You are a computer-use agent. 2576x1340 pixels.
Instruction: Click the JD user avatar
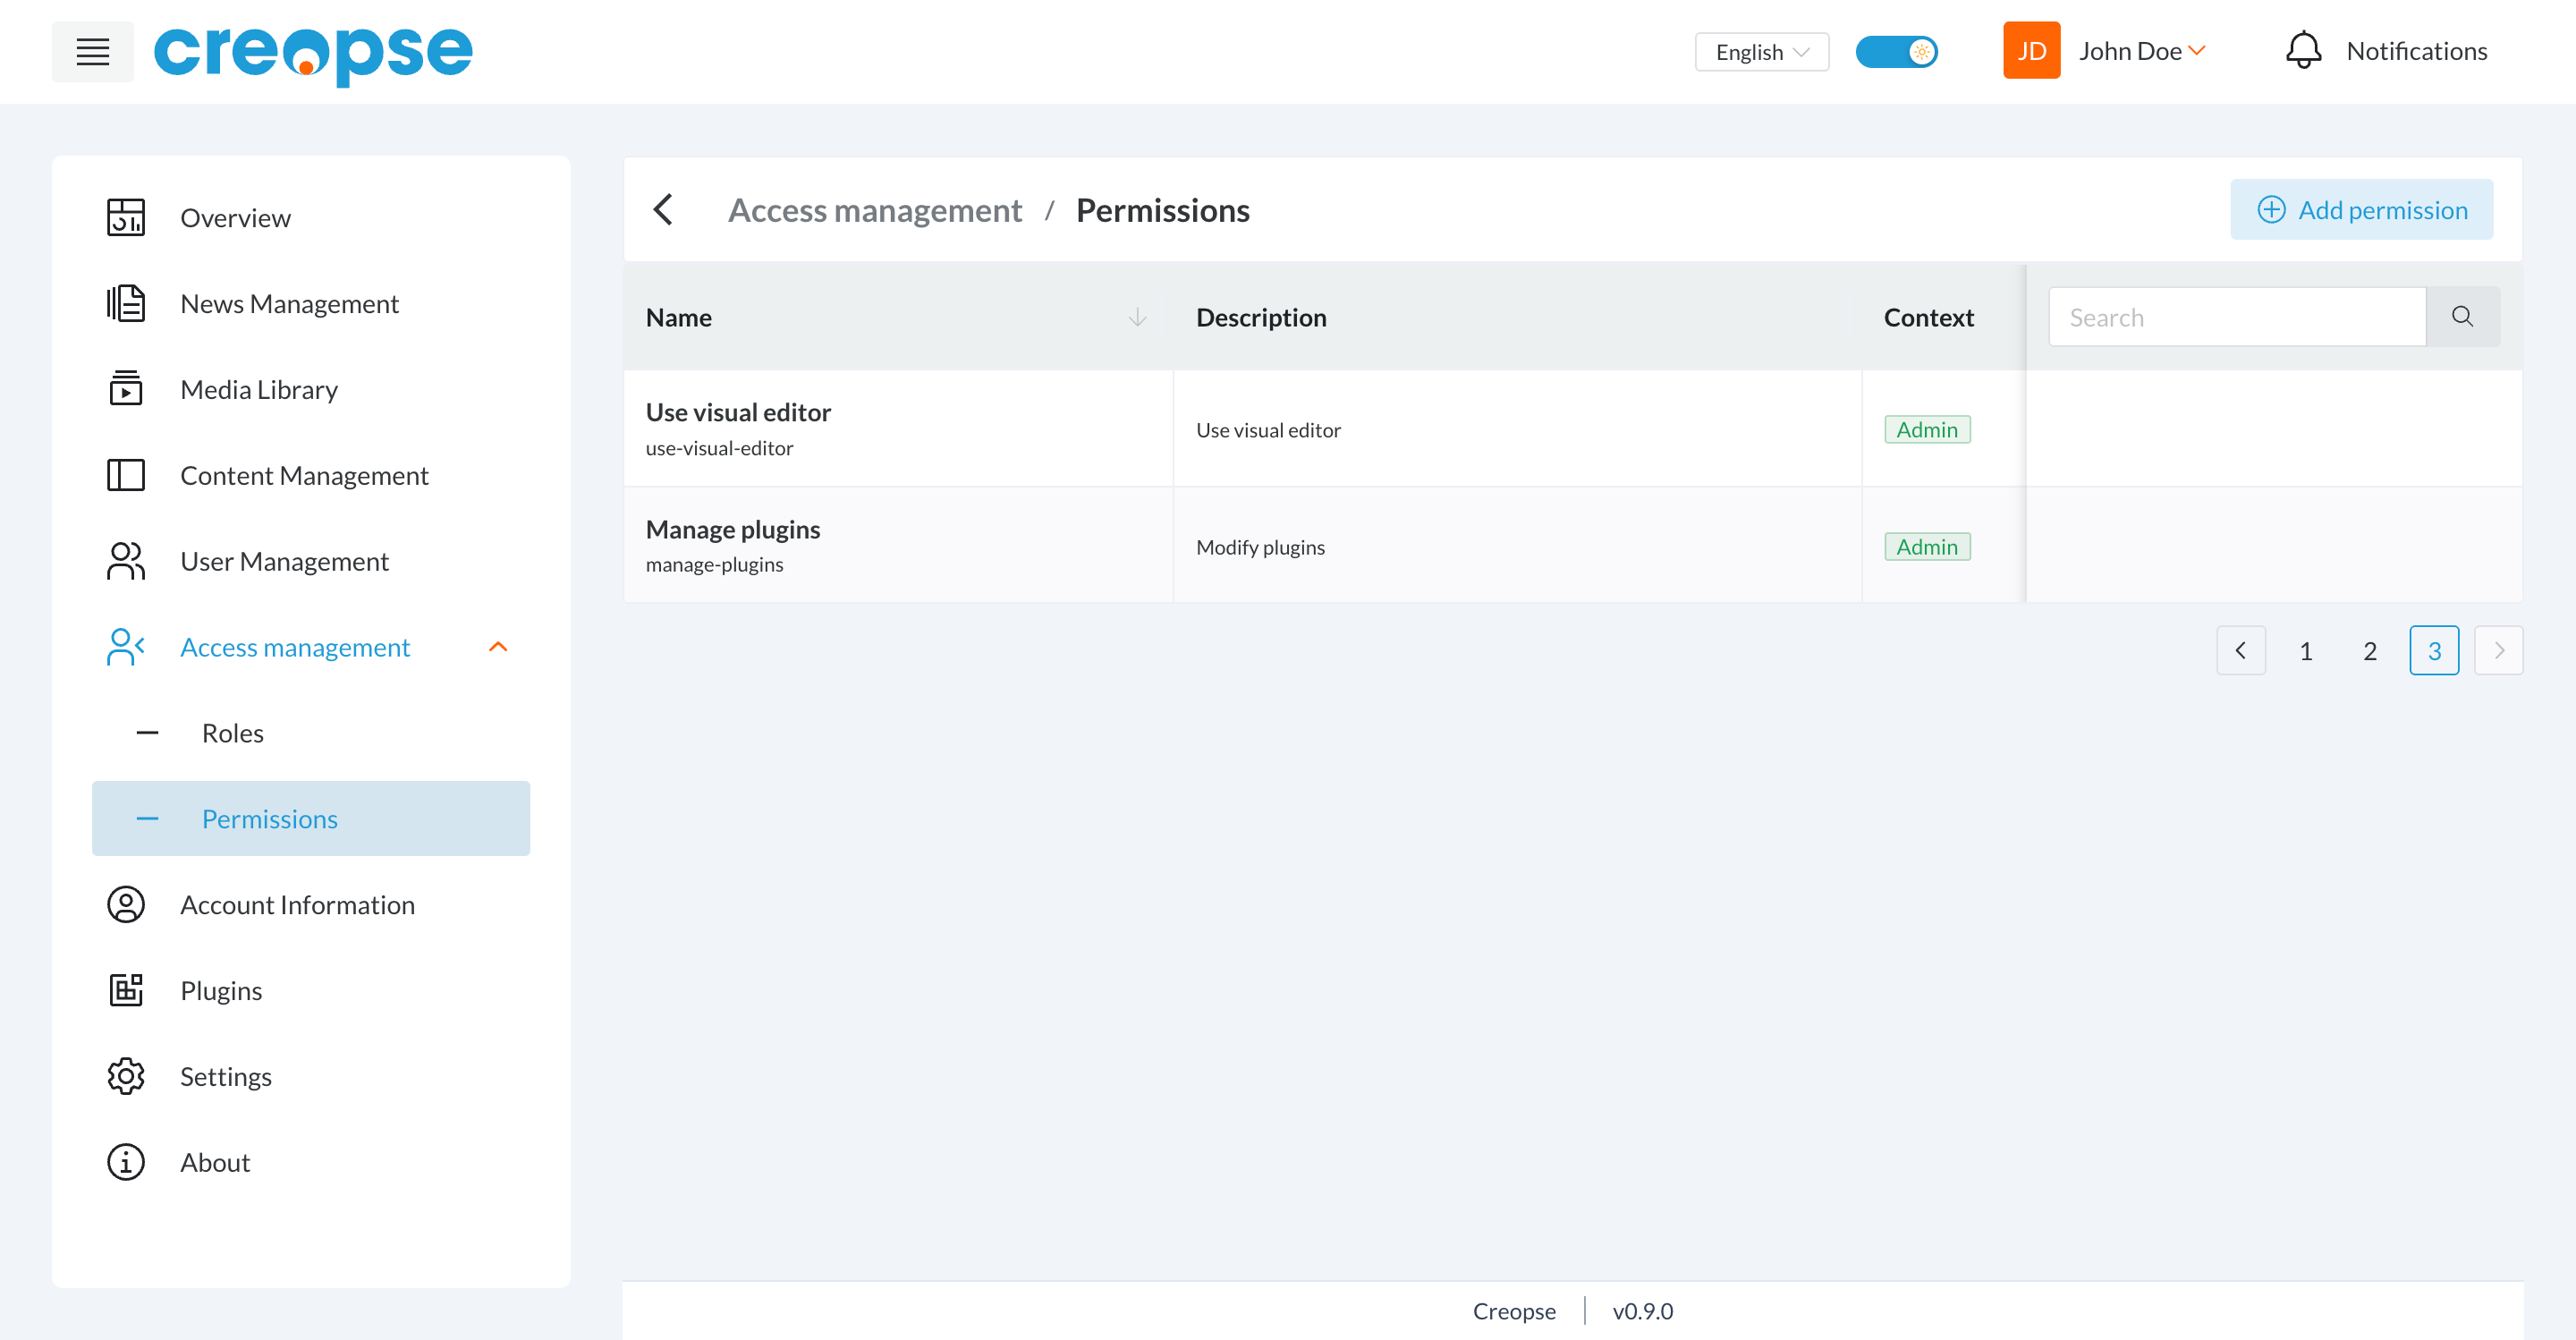pos(2031,50)
